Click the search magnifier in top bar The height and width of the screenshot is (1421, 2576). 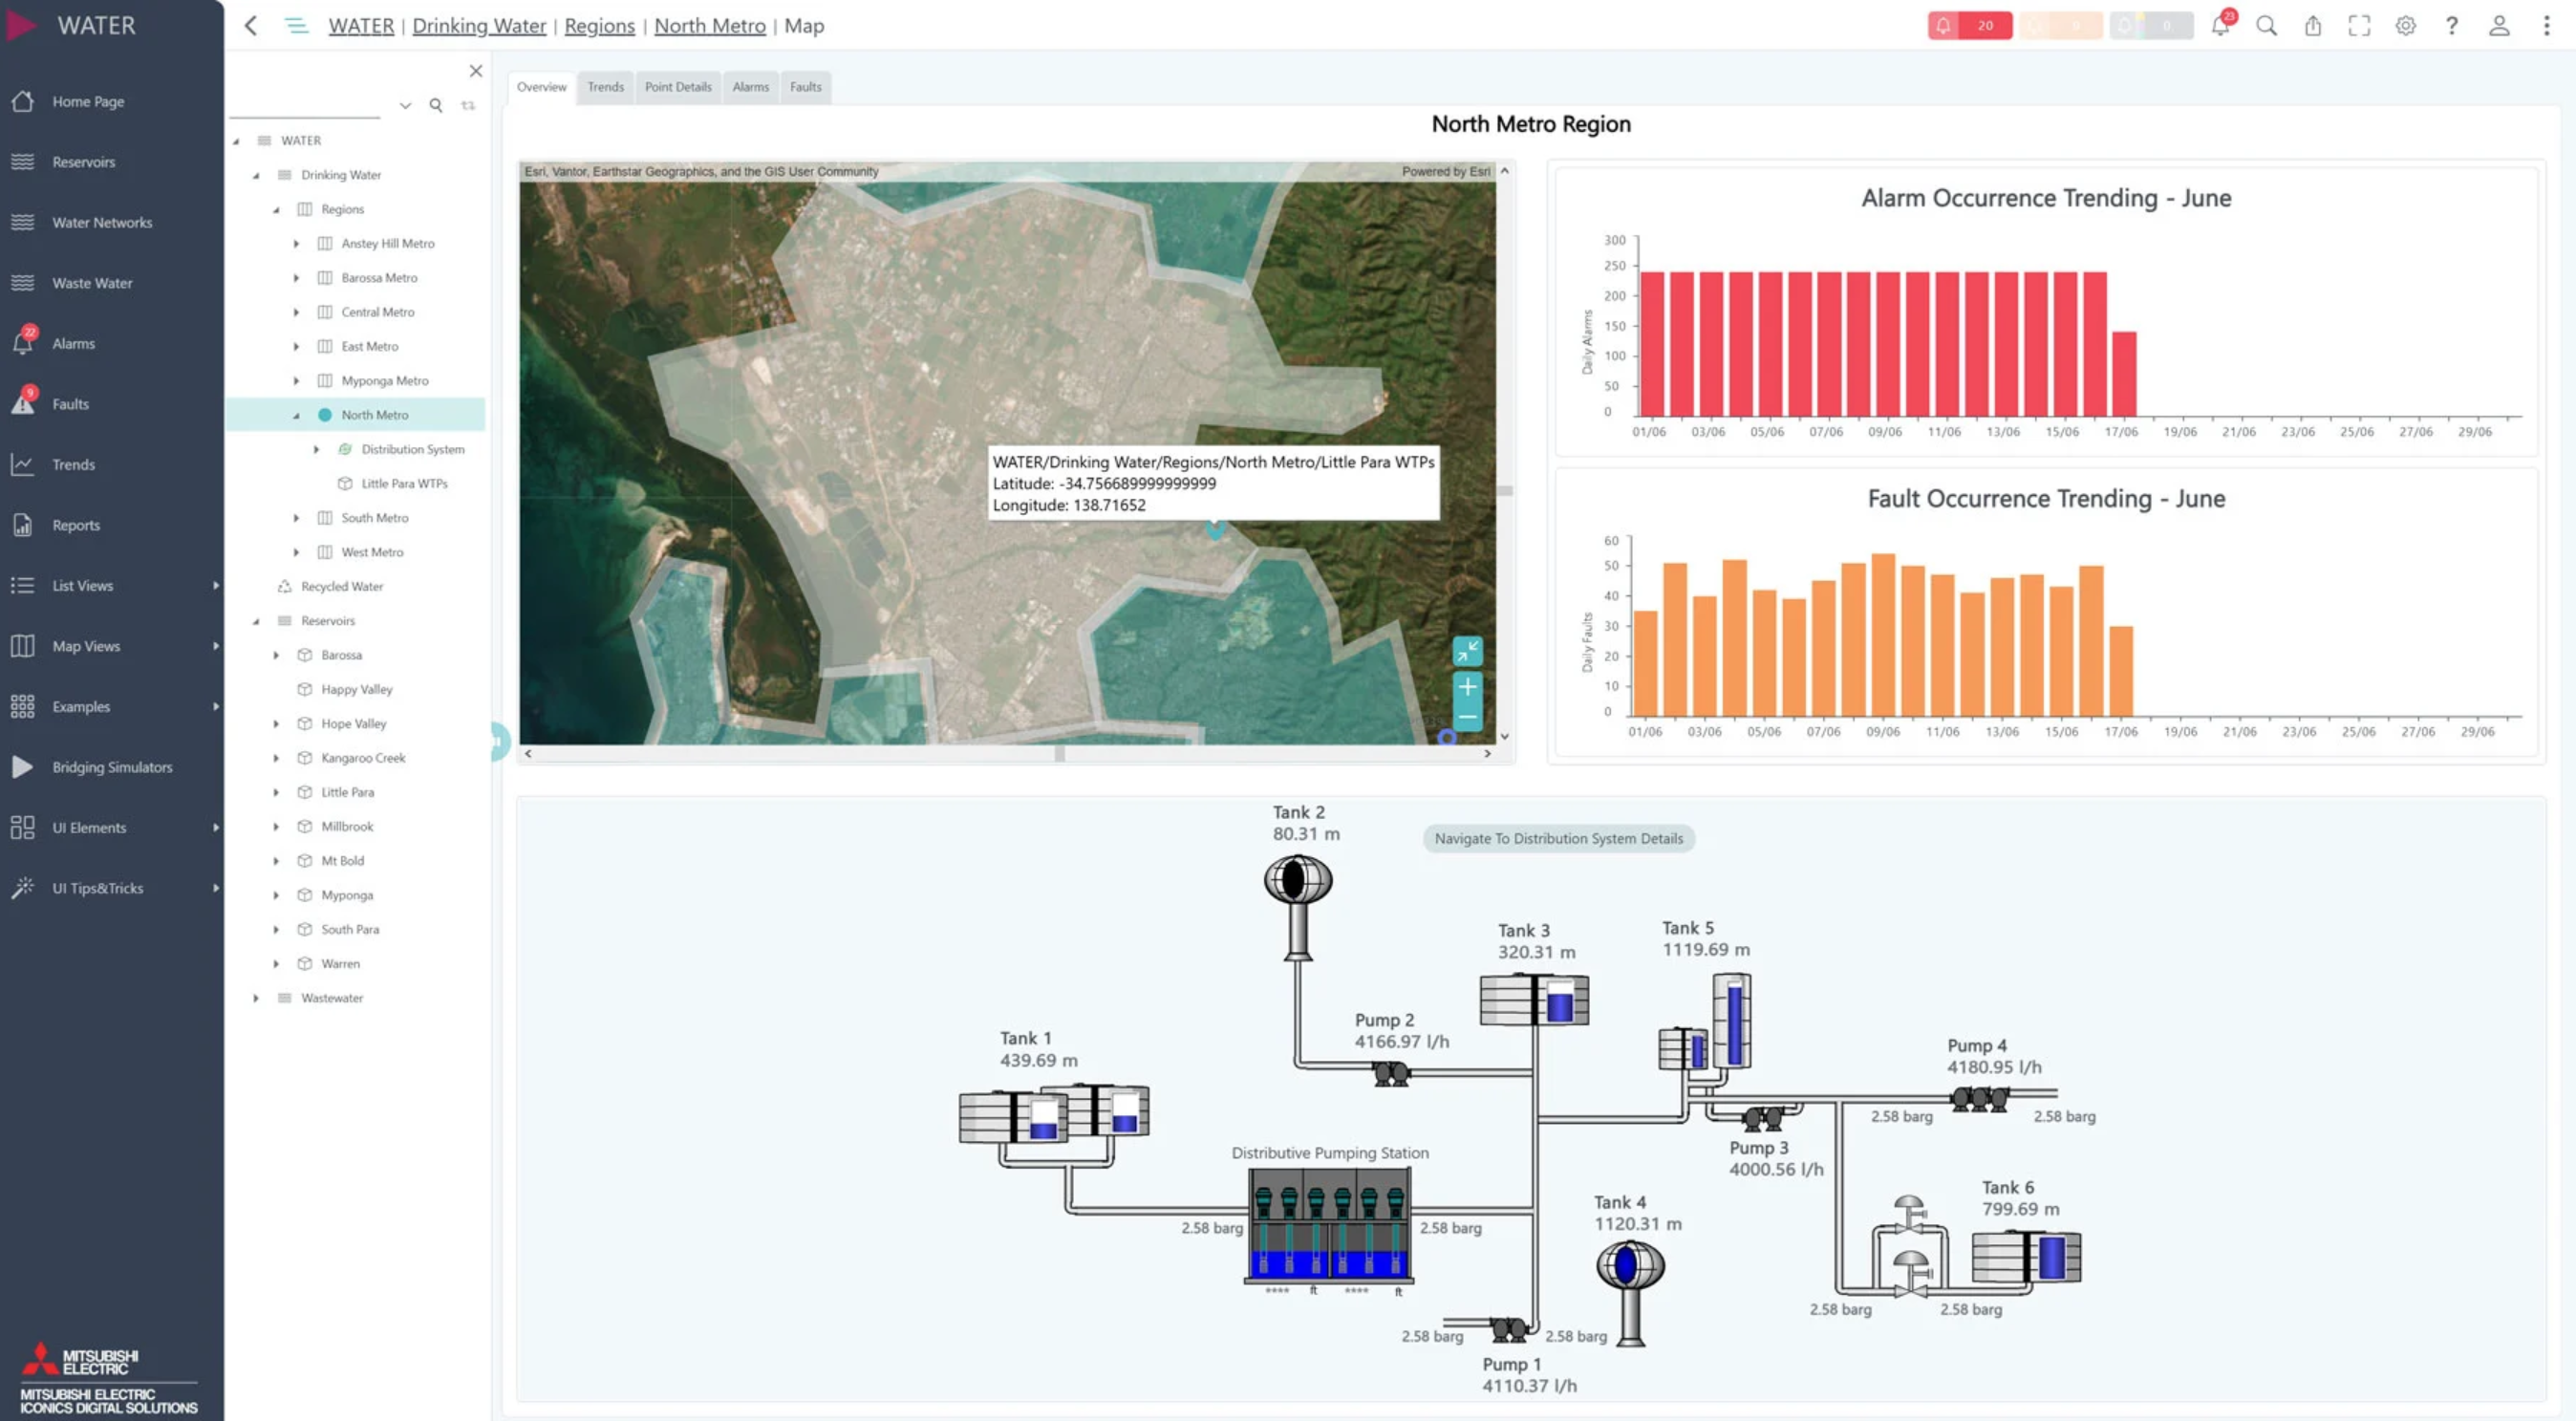(2267, 26)
